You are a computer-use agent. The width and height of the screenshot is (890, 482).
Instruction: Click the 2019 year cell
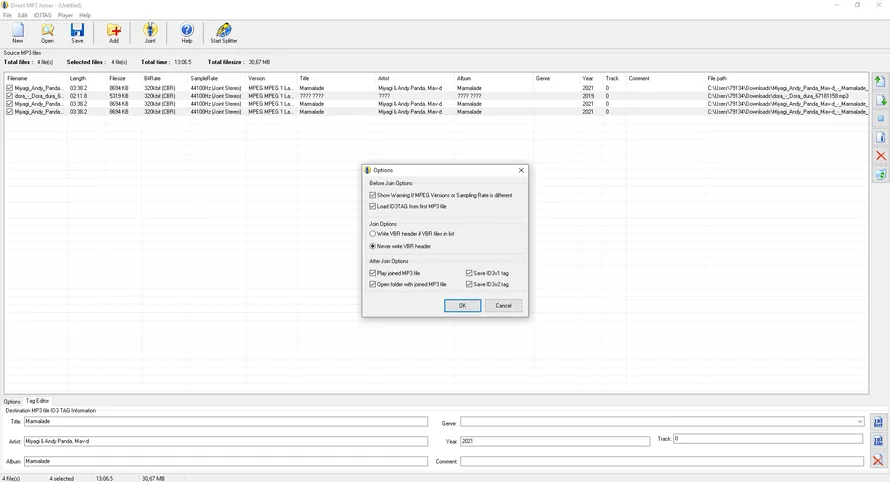[x=587, y=96]
